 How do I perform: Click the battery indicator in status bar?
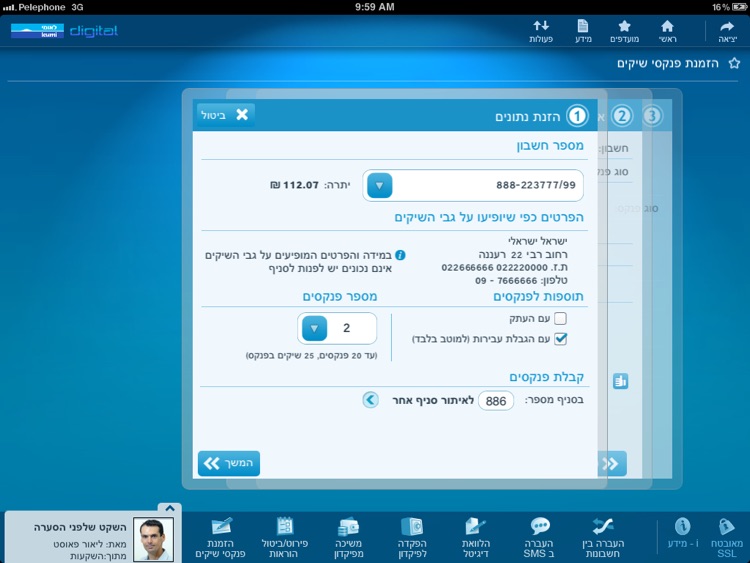739,7
